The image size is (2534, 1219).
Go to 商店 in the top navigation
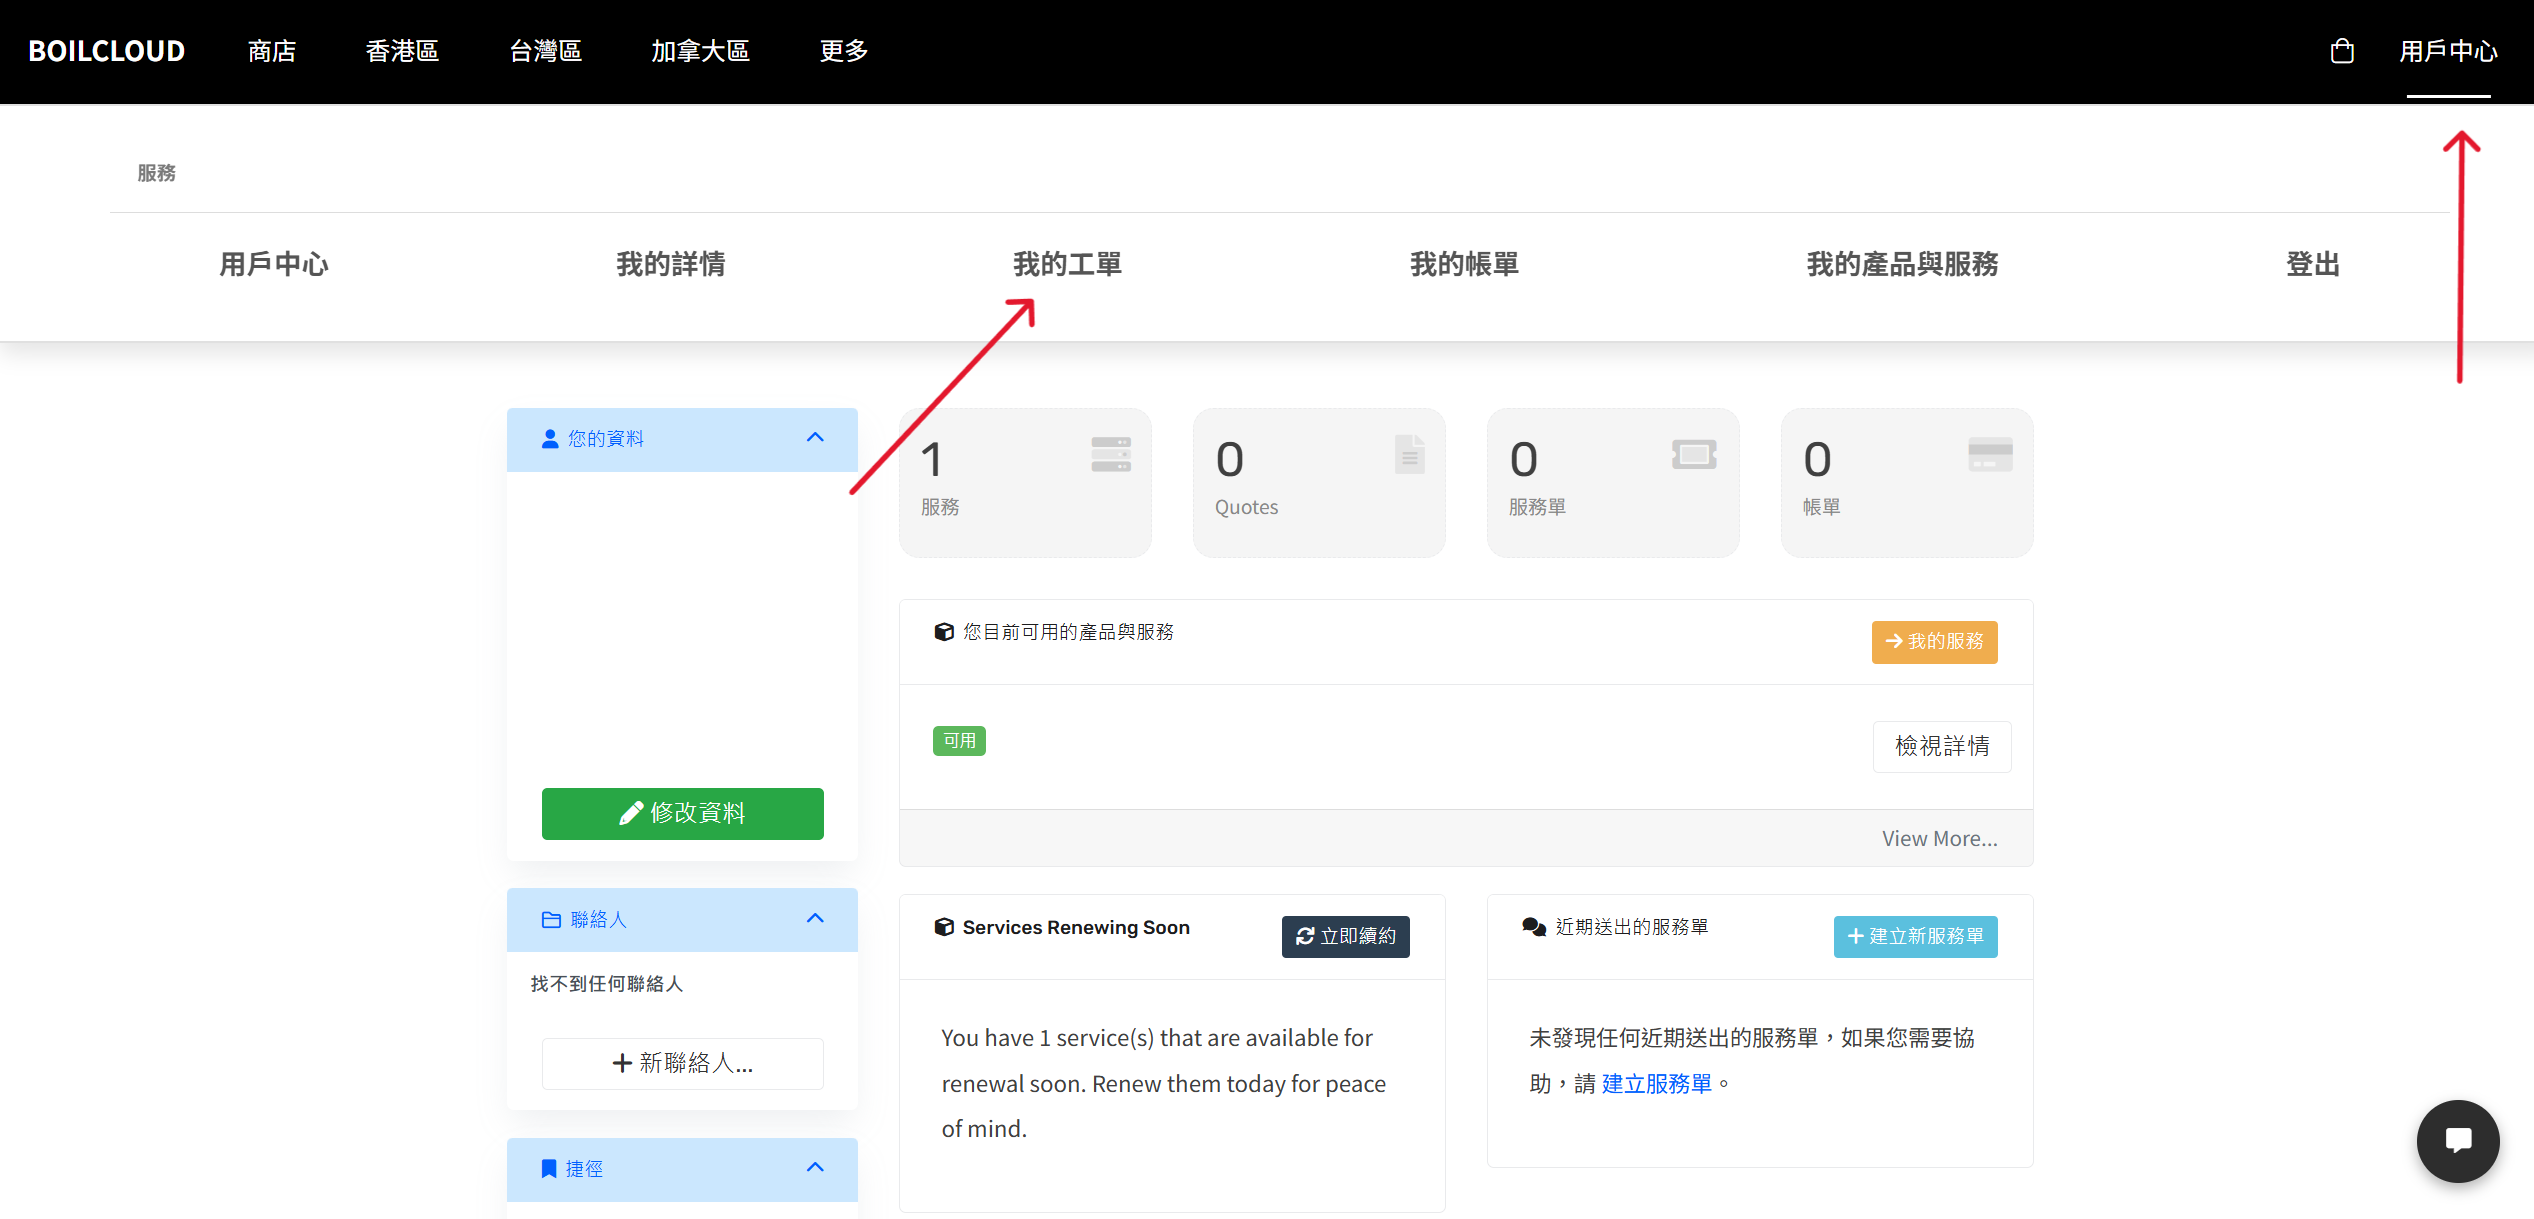click(272, 51)
